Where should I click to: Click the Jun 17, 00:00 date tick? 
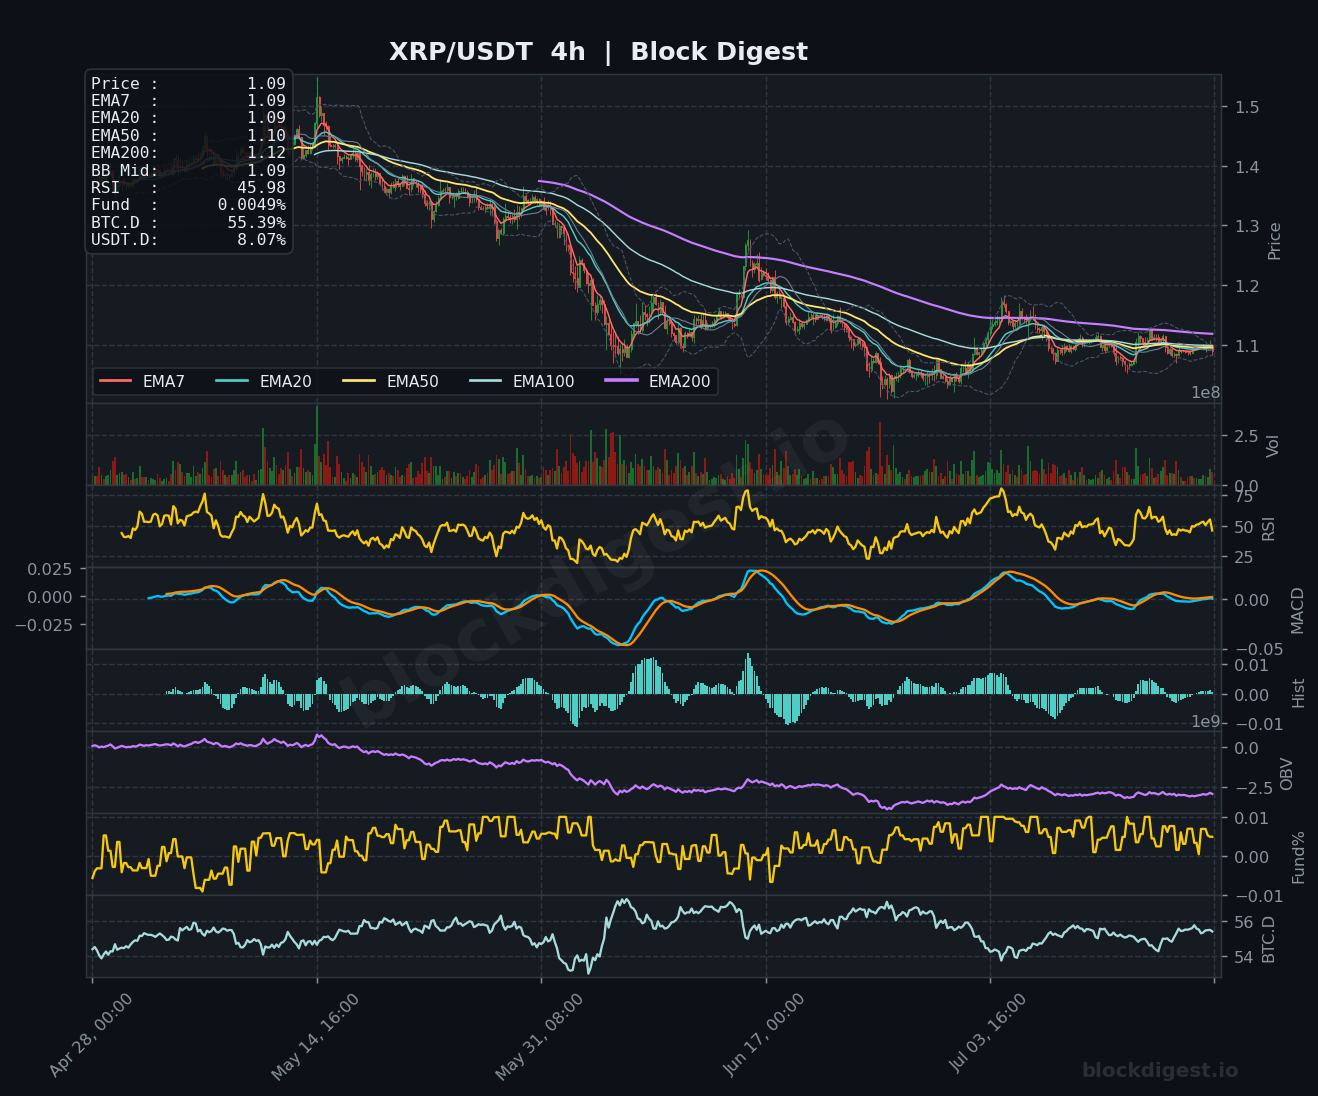click(764, 1036)
